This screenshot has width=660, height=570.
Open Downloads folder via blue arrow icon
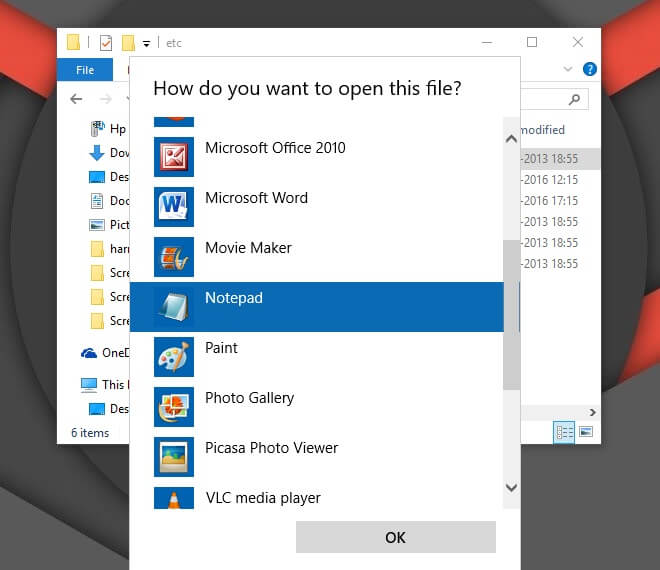pos(97,153)
